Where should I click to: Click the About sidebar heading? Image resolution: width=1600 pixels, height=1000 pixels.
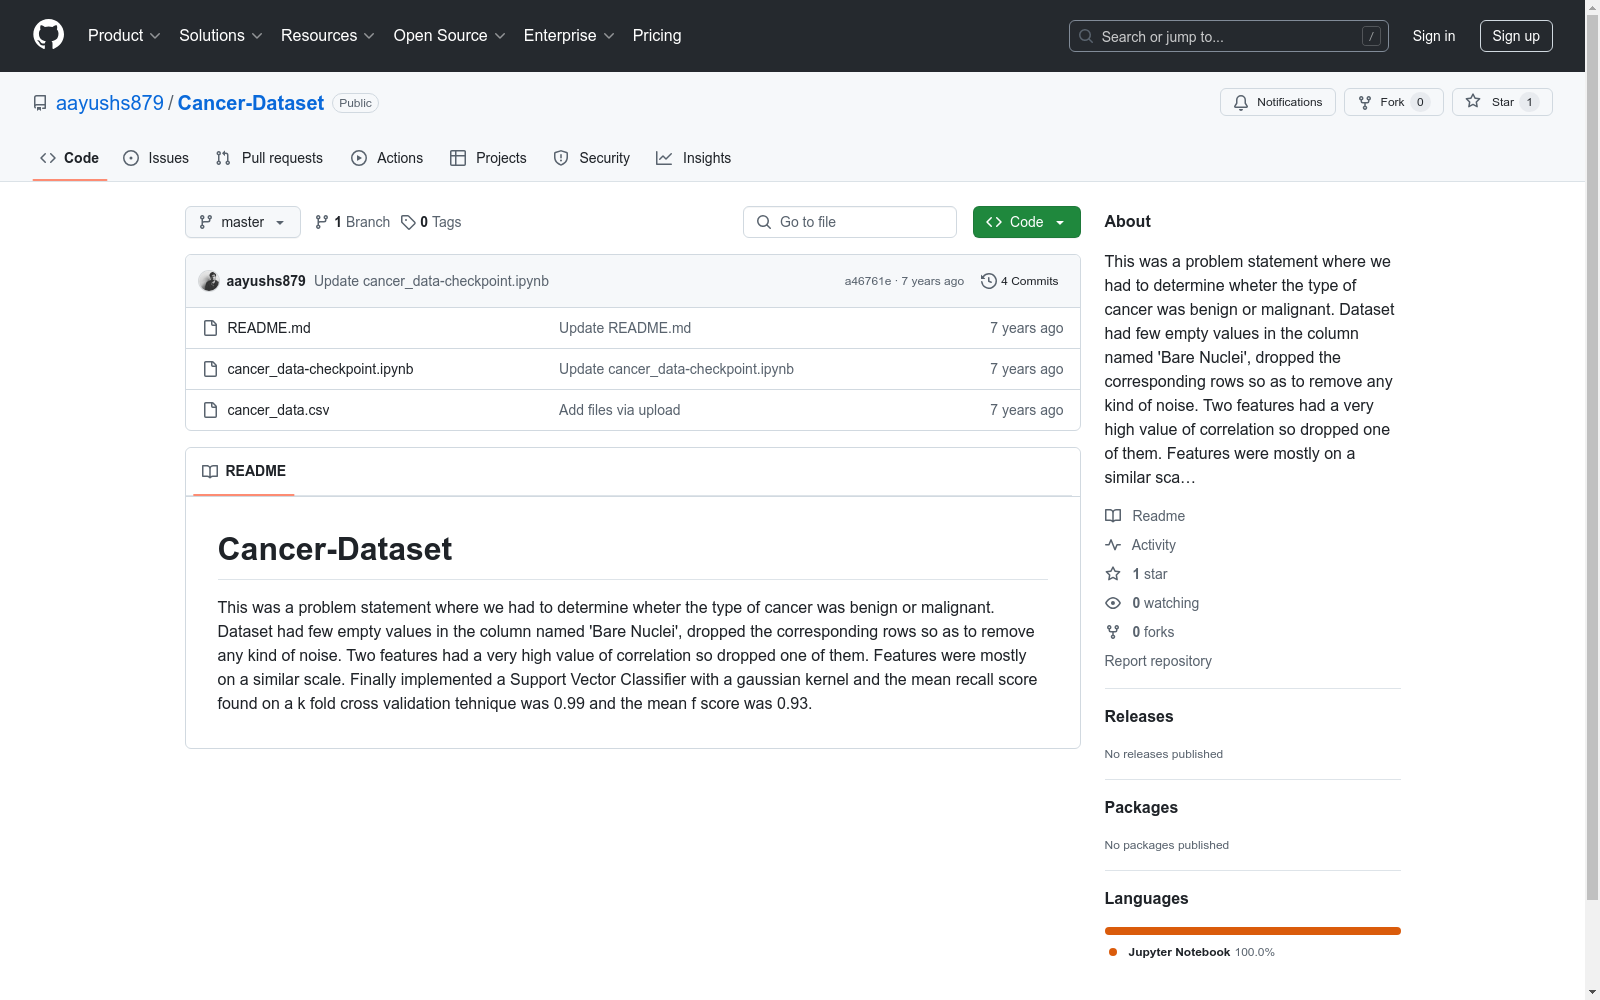(x=1128, y=221)
